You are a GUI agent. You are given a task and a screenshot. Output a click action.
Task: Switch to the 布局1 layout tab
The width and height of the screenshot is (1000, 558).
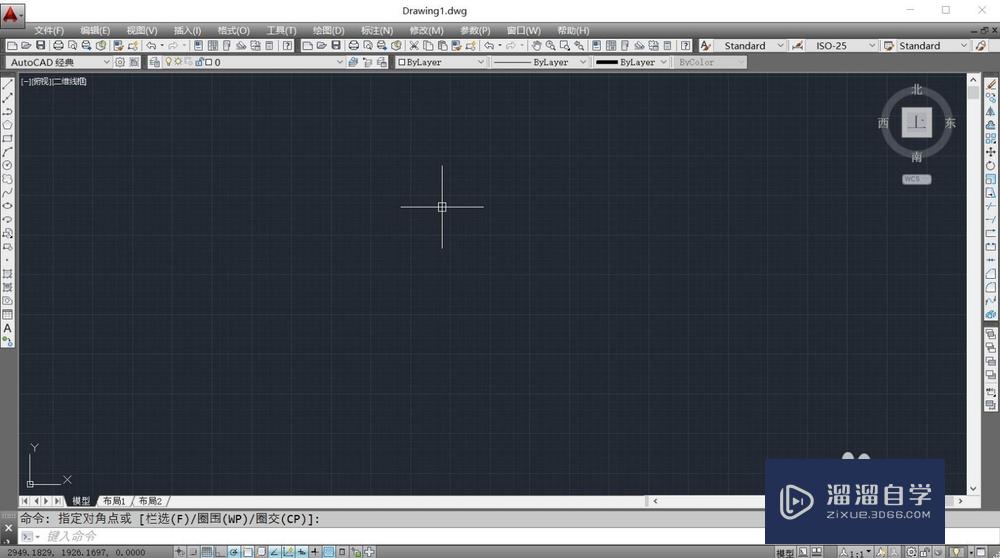pos(114,501)
